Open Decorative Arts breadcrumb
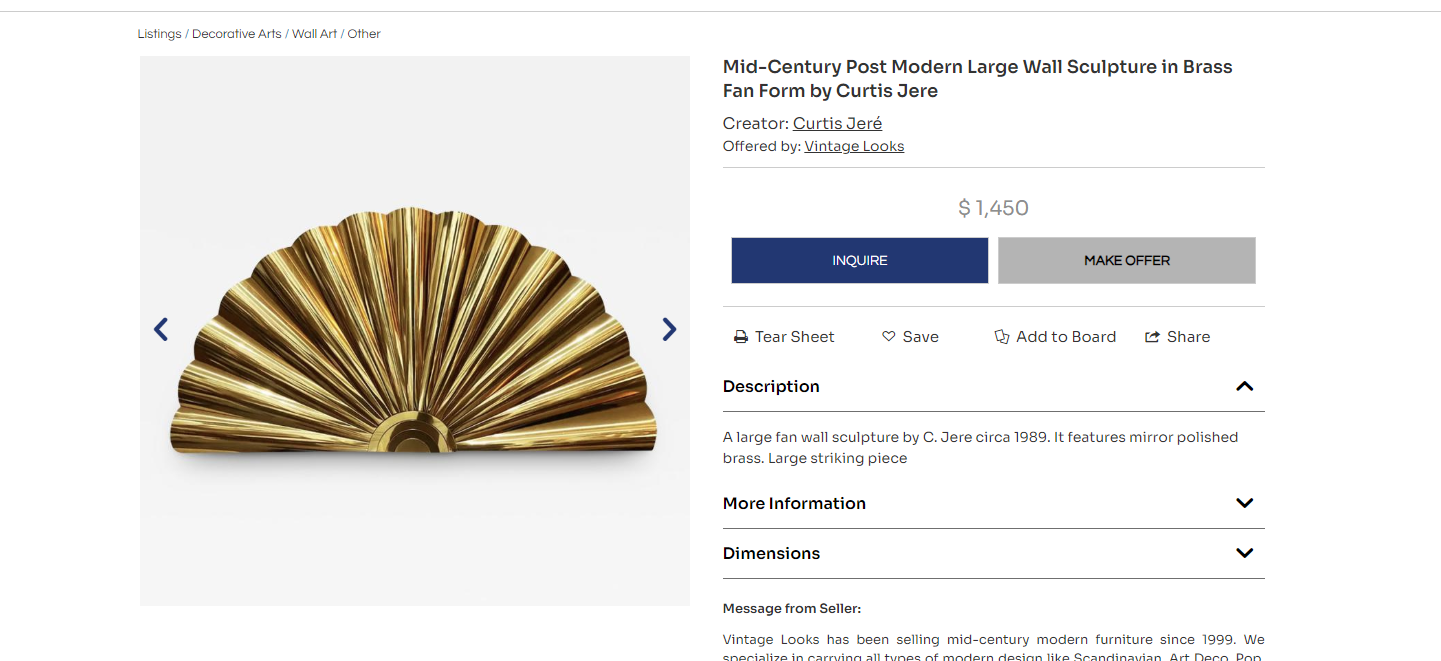Screen dimensions: 1441x661 pyautogui.click(x=237, y=34)
